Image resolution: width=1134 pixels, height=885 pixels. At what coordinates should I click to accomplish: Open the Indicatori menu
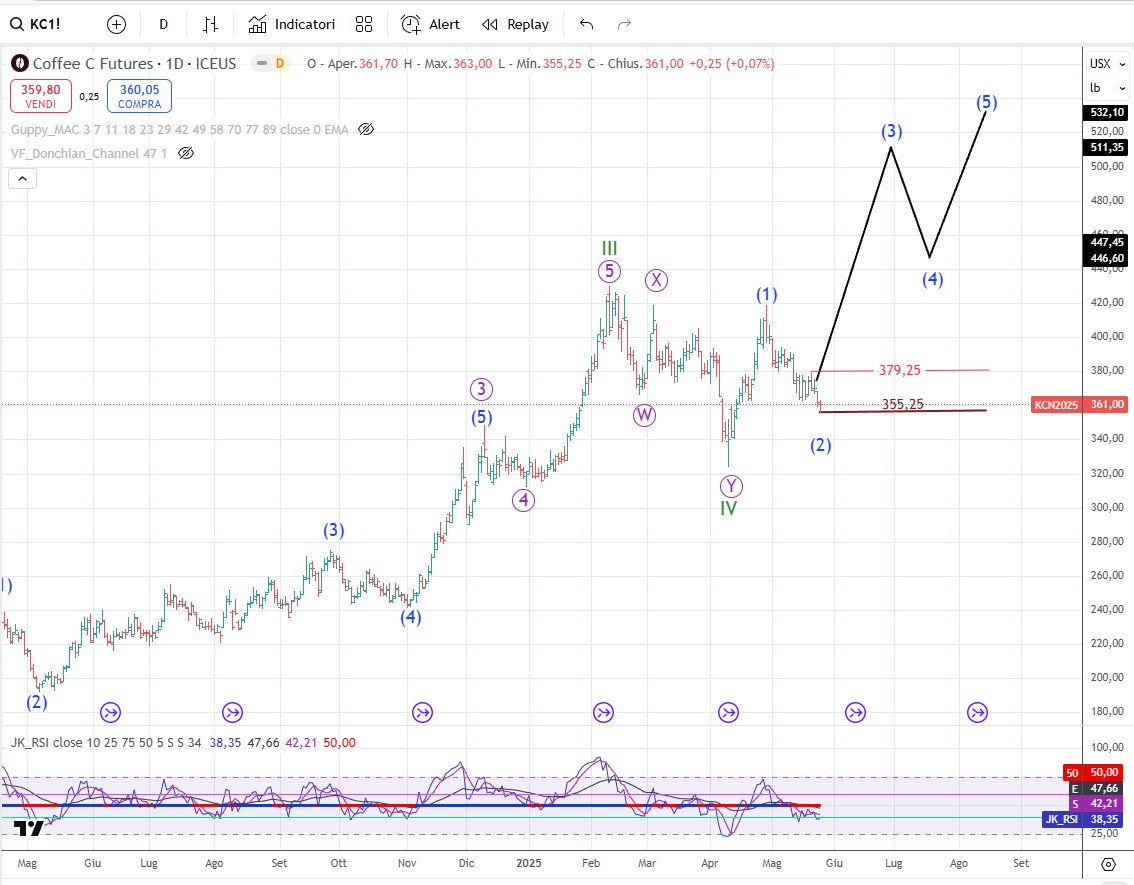tap(292, 24)
